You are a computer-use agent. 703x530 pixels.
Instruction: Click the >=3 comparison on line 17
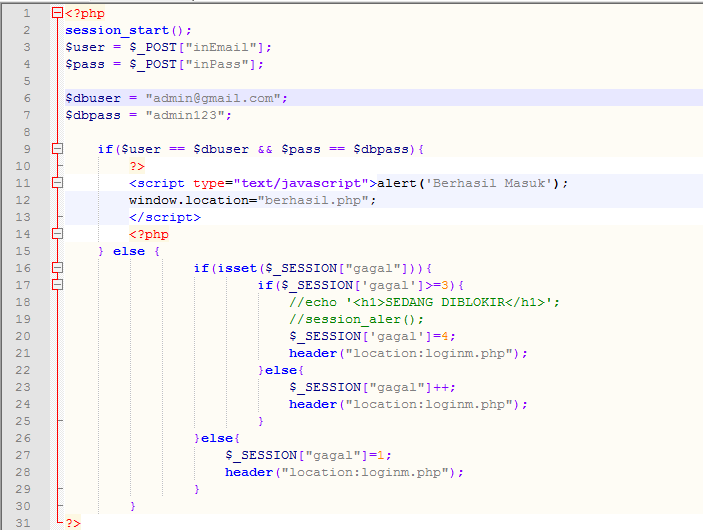point(437,285)
